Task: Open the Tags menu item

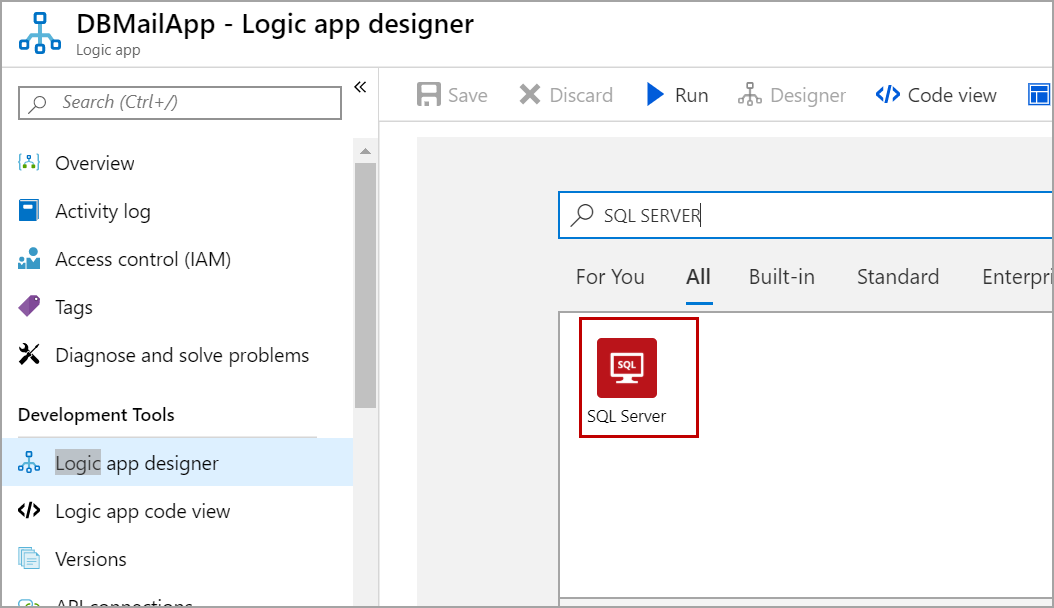Action: click(73, 307)
